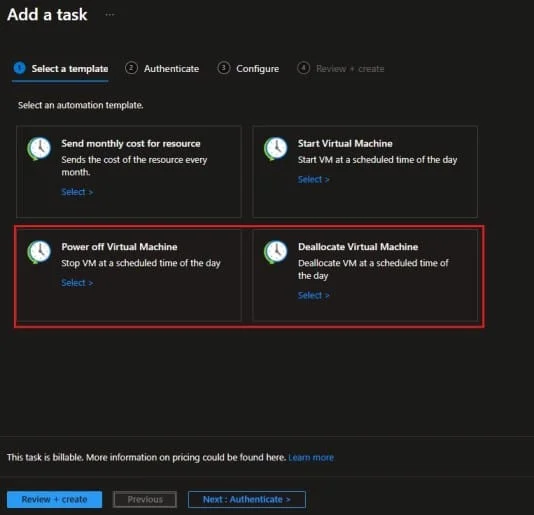Click the Next : Authenticate button
The width and height of the screenshot is (534, 515).
pyautogui.click(x=247, y=499)
